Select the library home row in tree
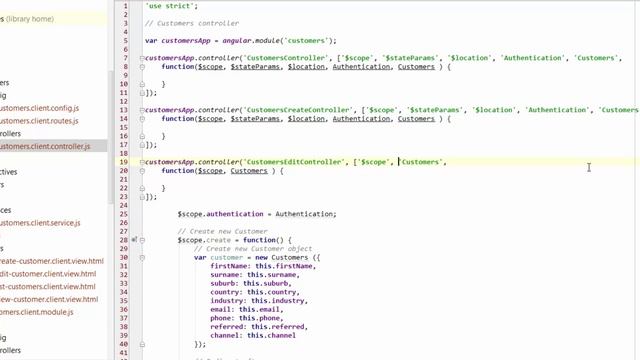Image resolution: width=640 pixels, height=360 pixels. 53,19
